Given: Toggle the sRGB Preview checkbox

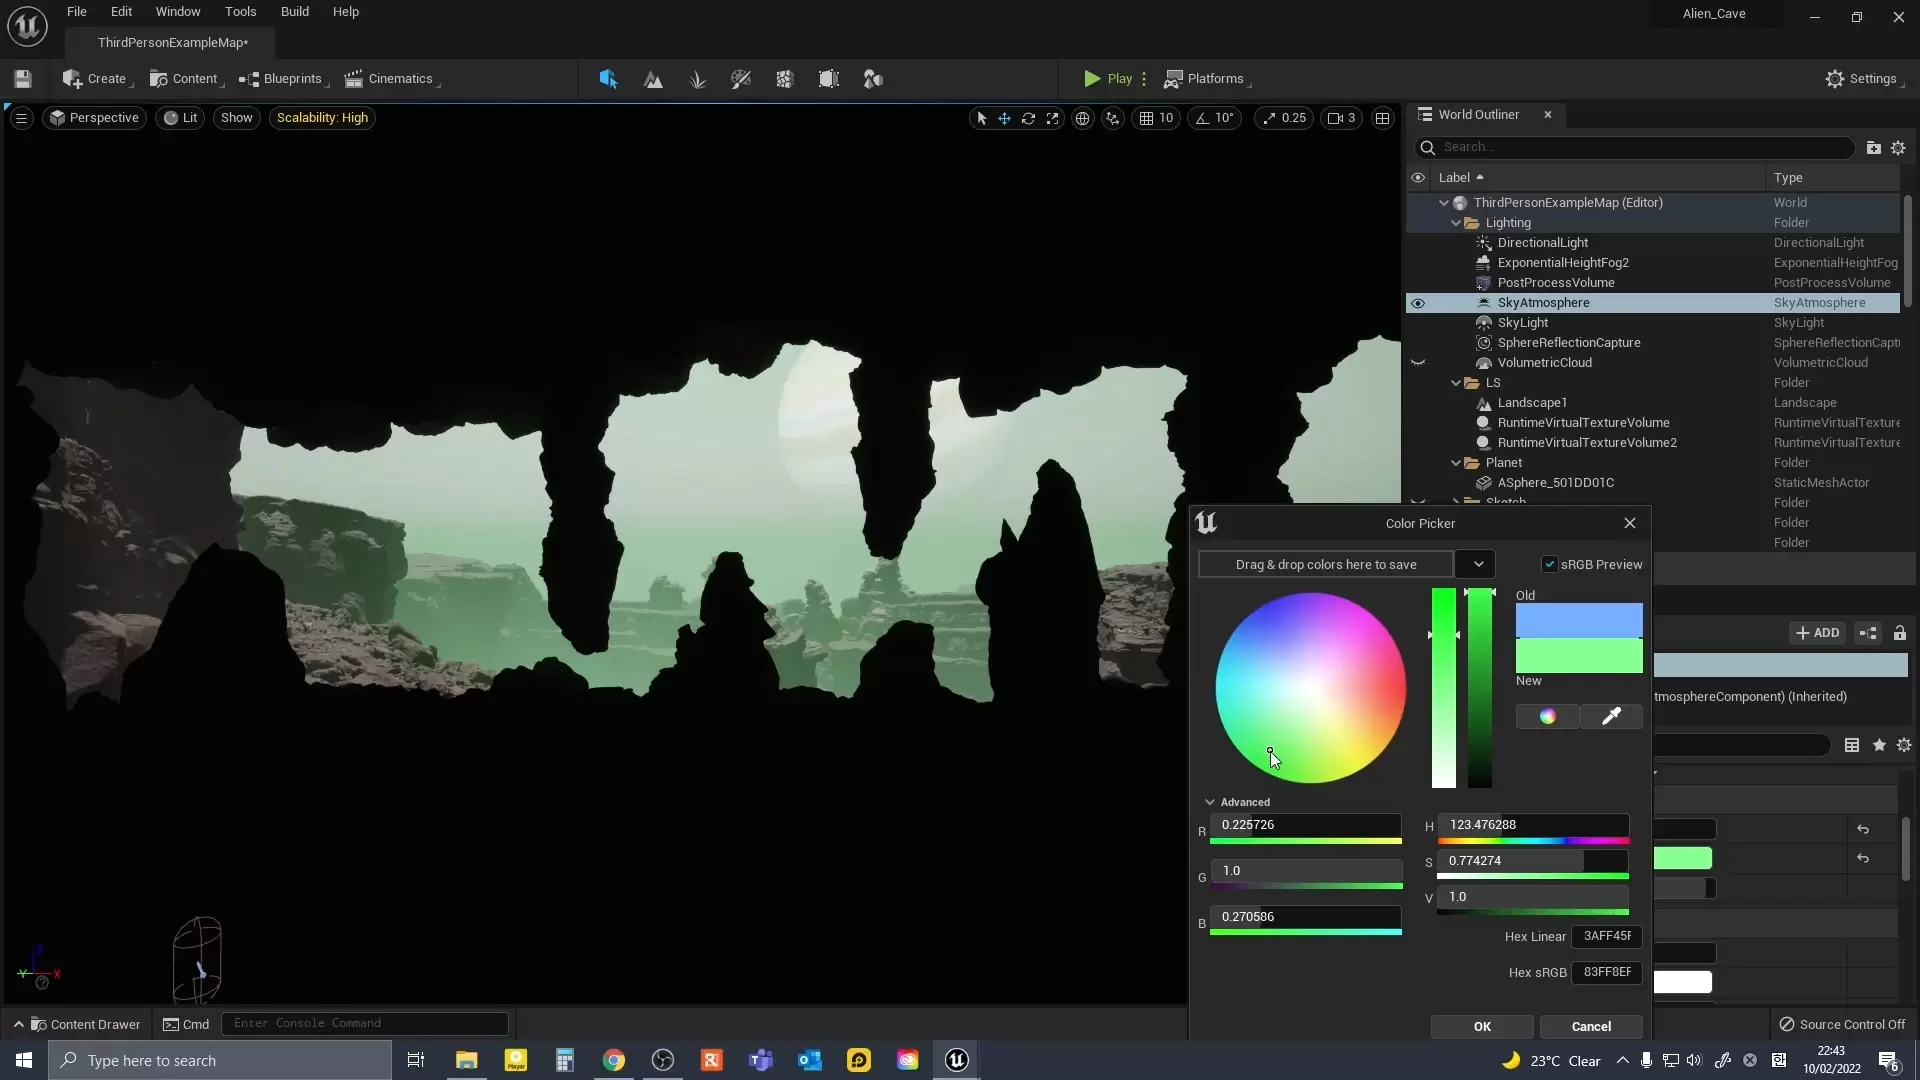Looking at the screenshot, I should pyautogui.click(x=1550, y=564).
